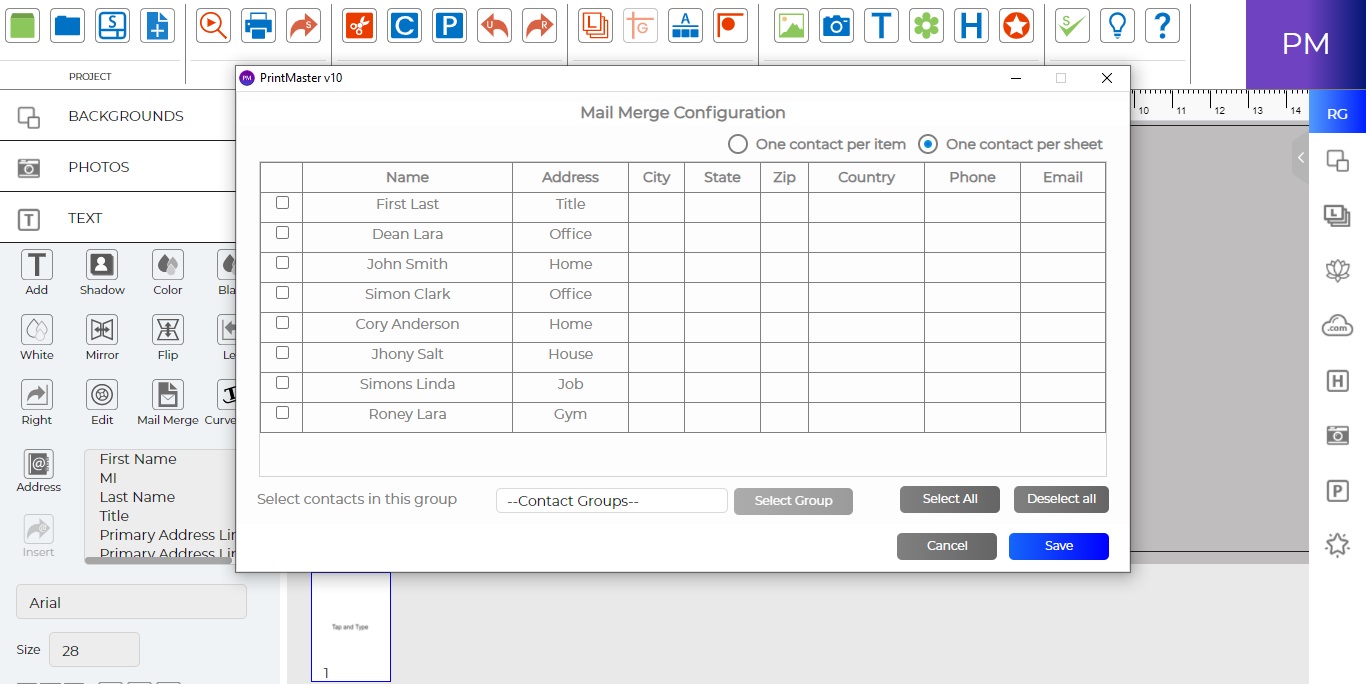Image resolution: width=1366 pixels, height=684 pixels.
Task: Click the camera icon in top toolbar
Action: (x=836, y=26)
